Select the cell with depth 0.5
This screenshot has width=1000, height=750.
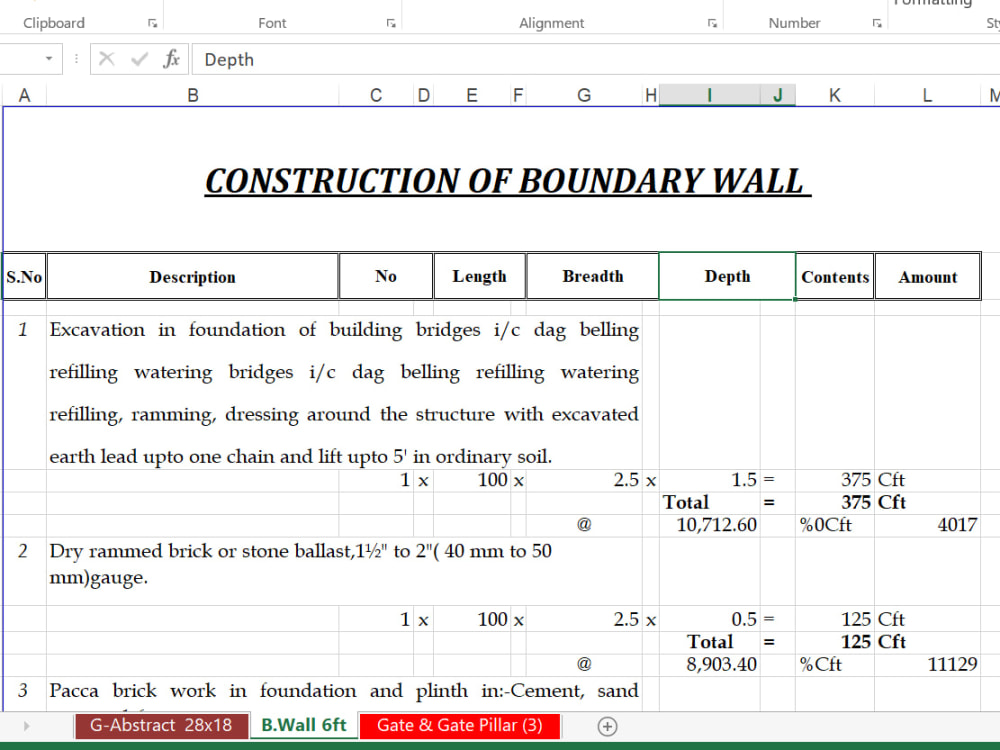pos(709,619)
